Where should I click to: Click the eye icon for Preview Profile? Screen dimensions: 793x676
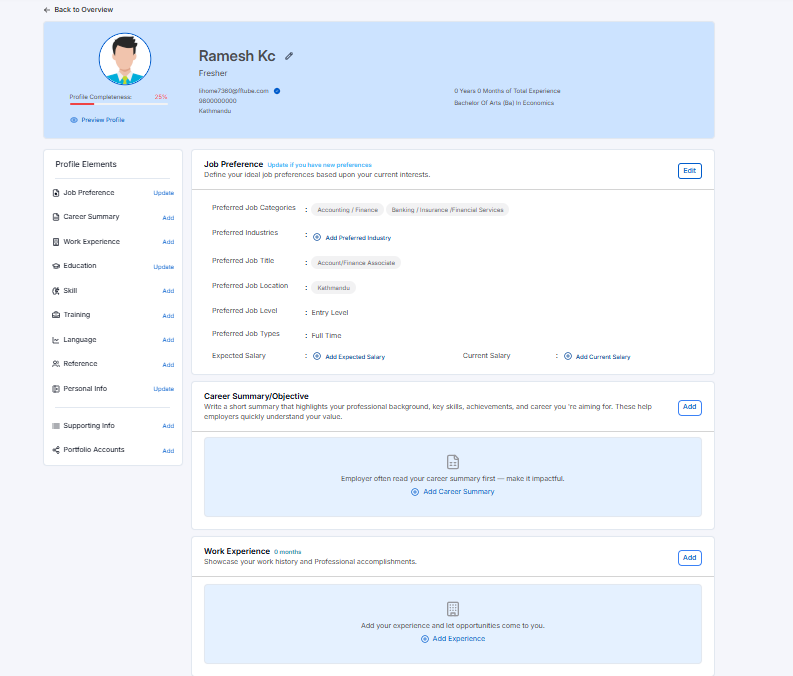coord(74,119)
